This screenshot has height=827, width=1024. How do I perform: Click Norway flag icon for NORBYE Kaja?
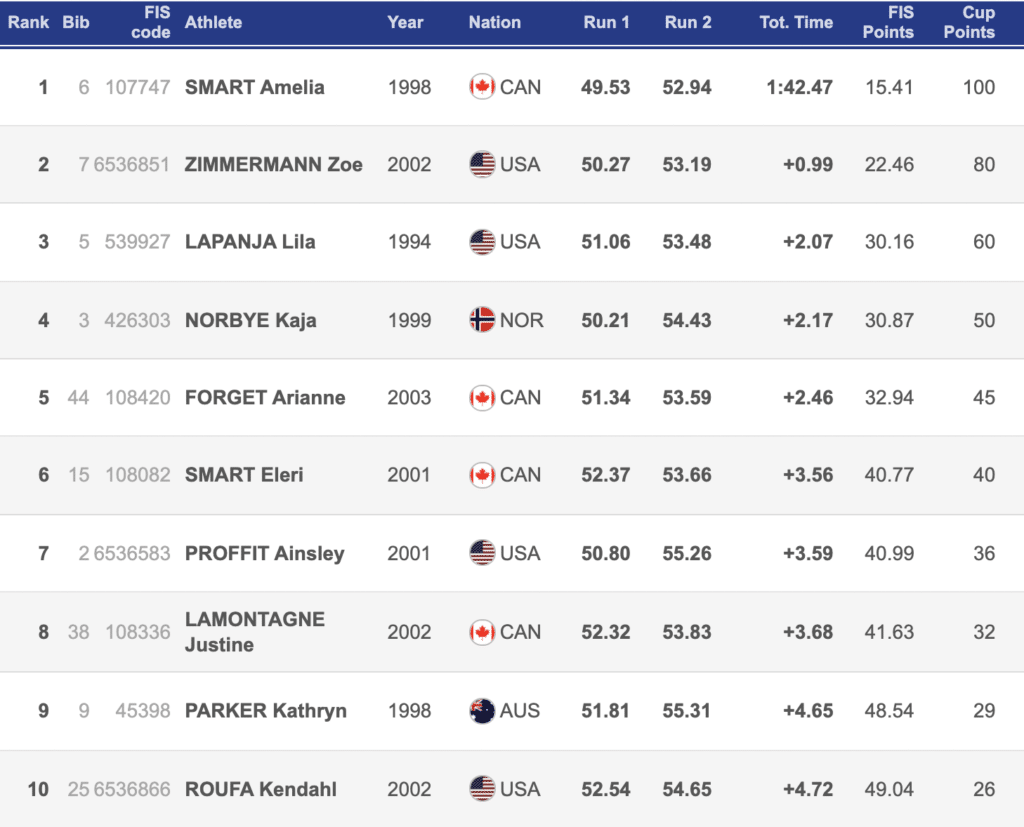pos(482,320)
